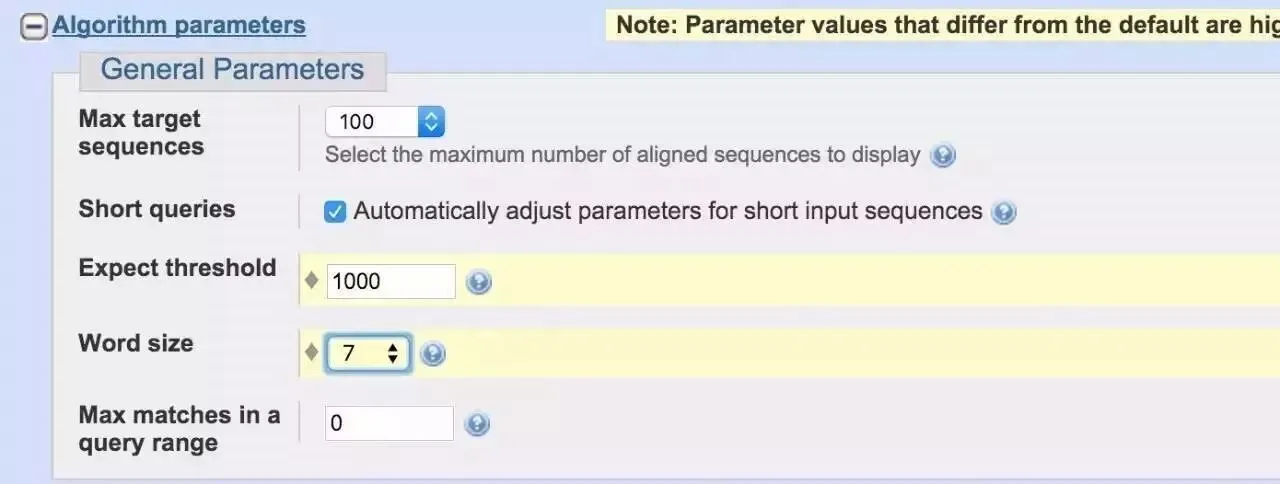Click help icon beside Short queries option
The height and width of the screenshot is (484, 1280).
[1004, 212]
